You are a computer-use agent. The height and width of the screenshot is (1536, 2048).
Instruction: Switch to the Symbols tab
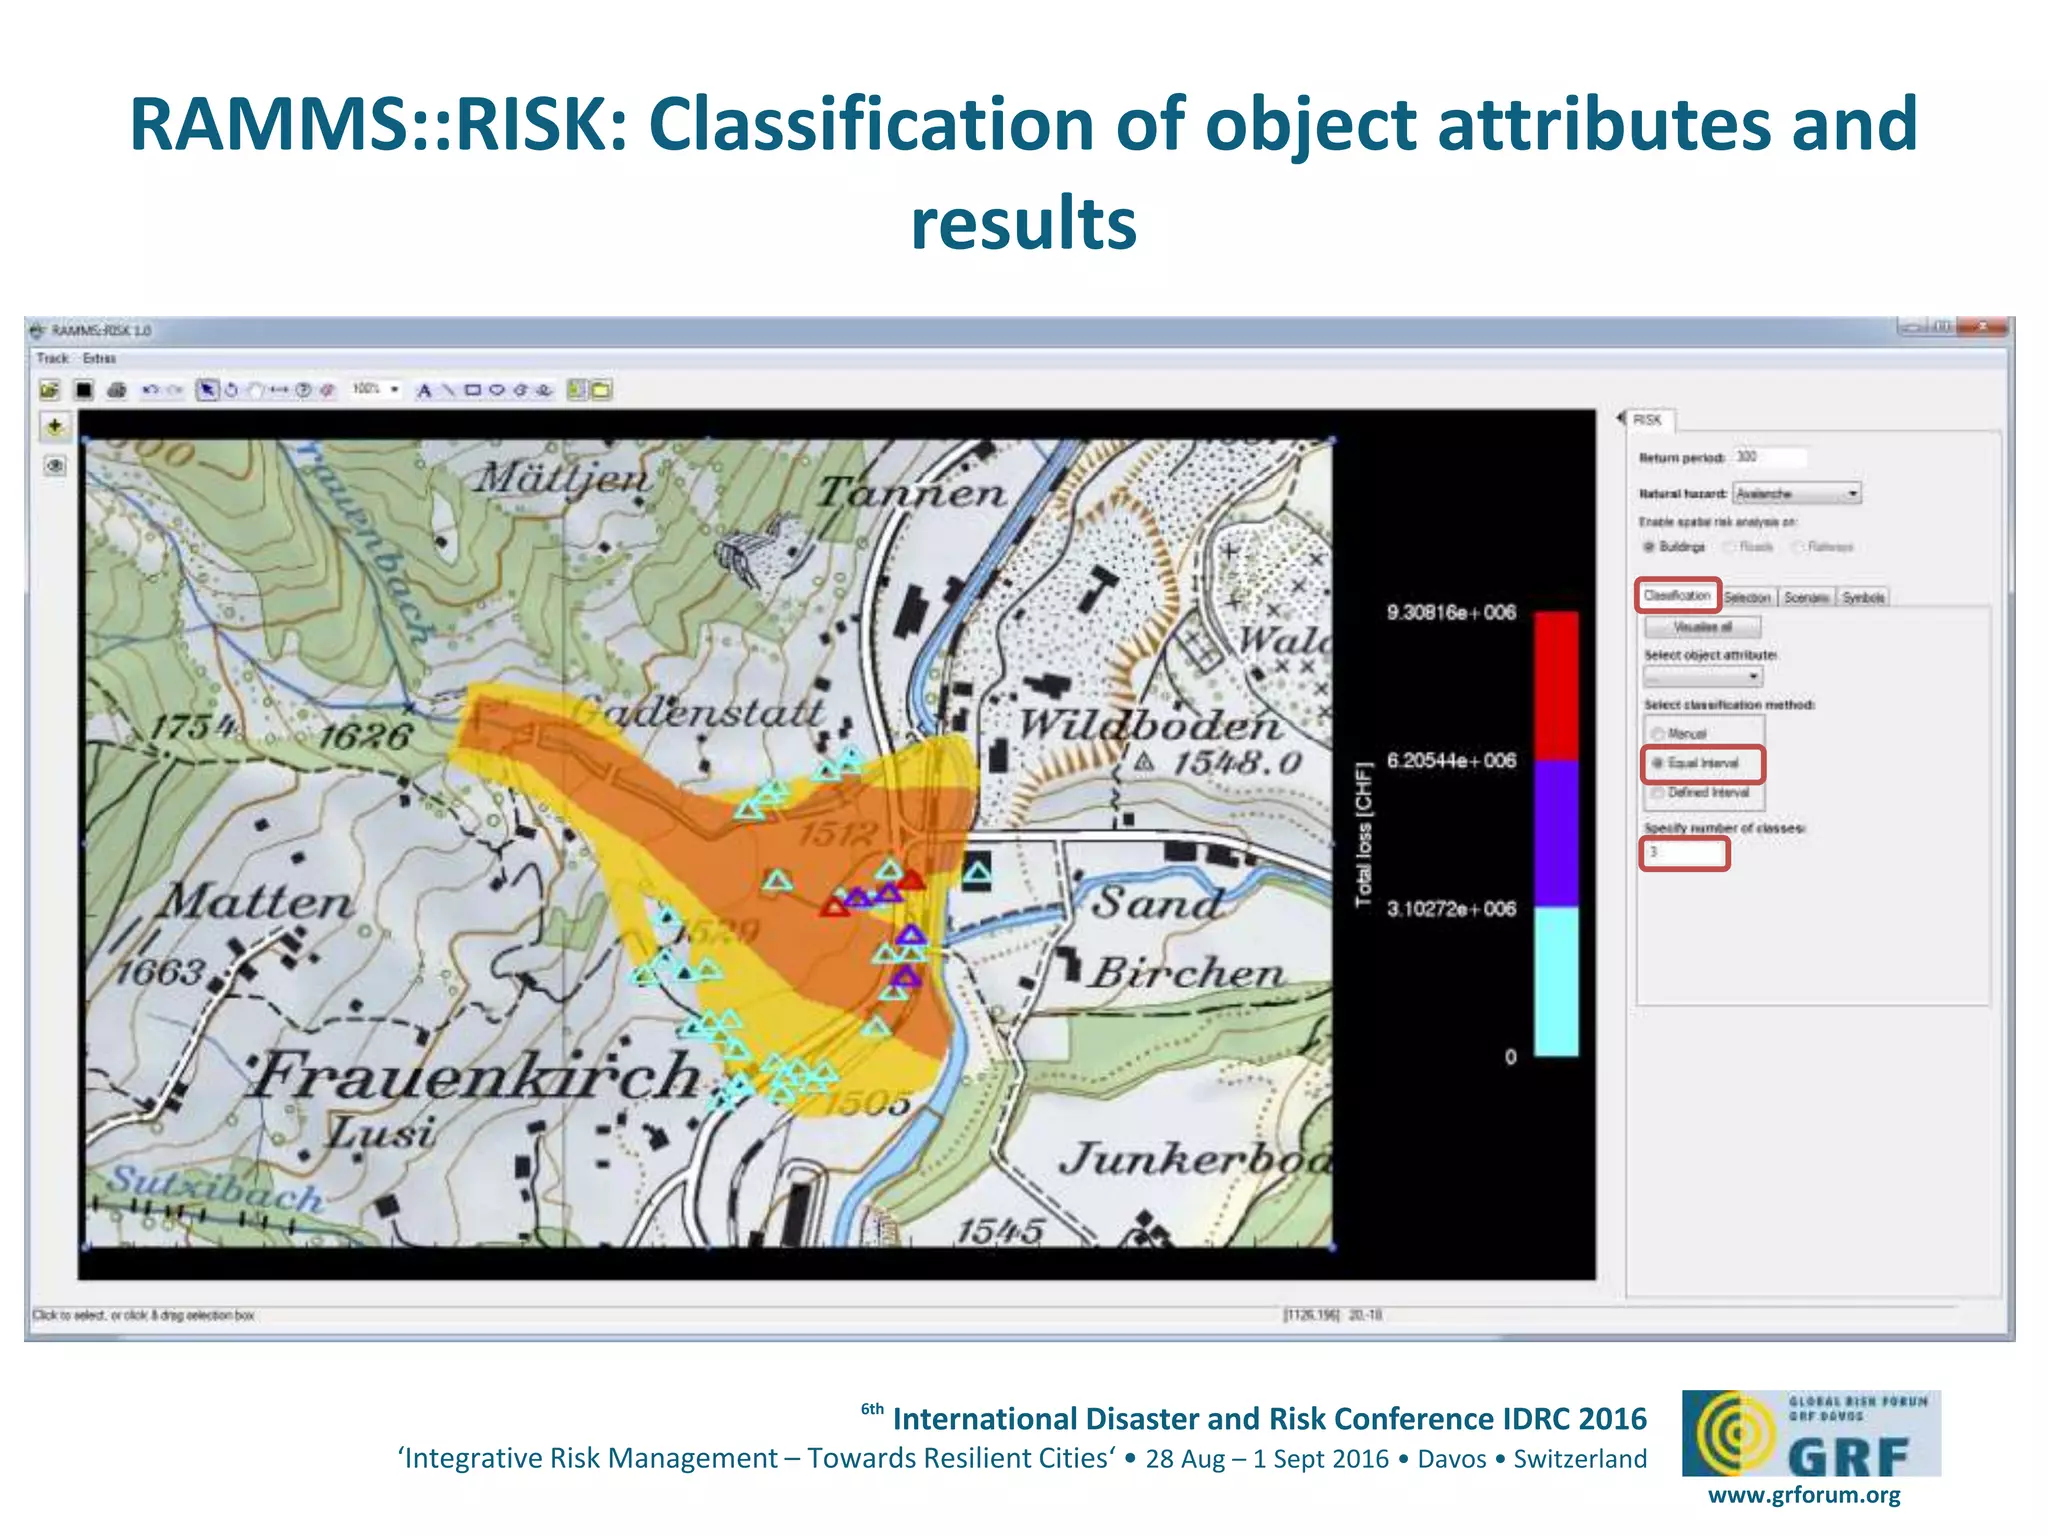pos(1863,598)
